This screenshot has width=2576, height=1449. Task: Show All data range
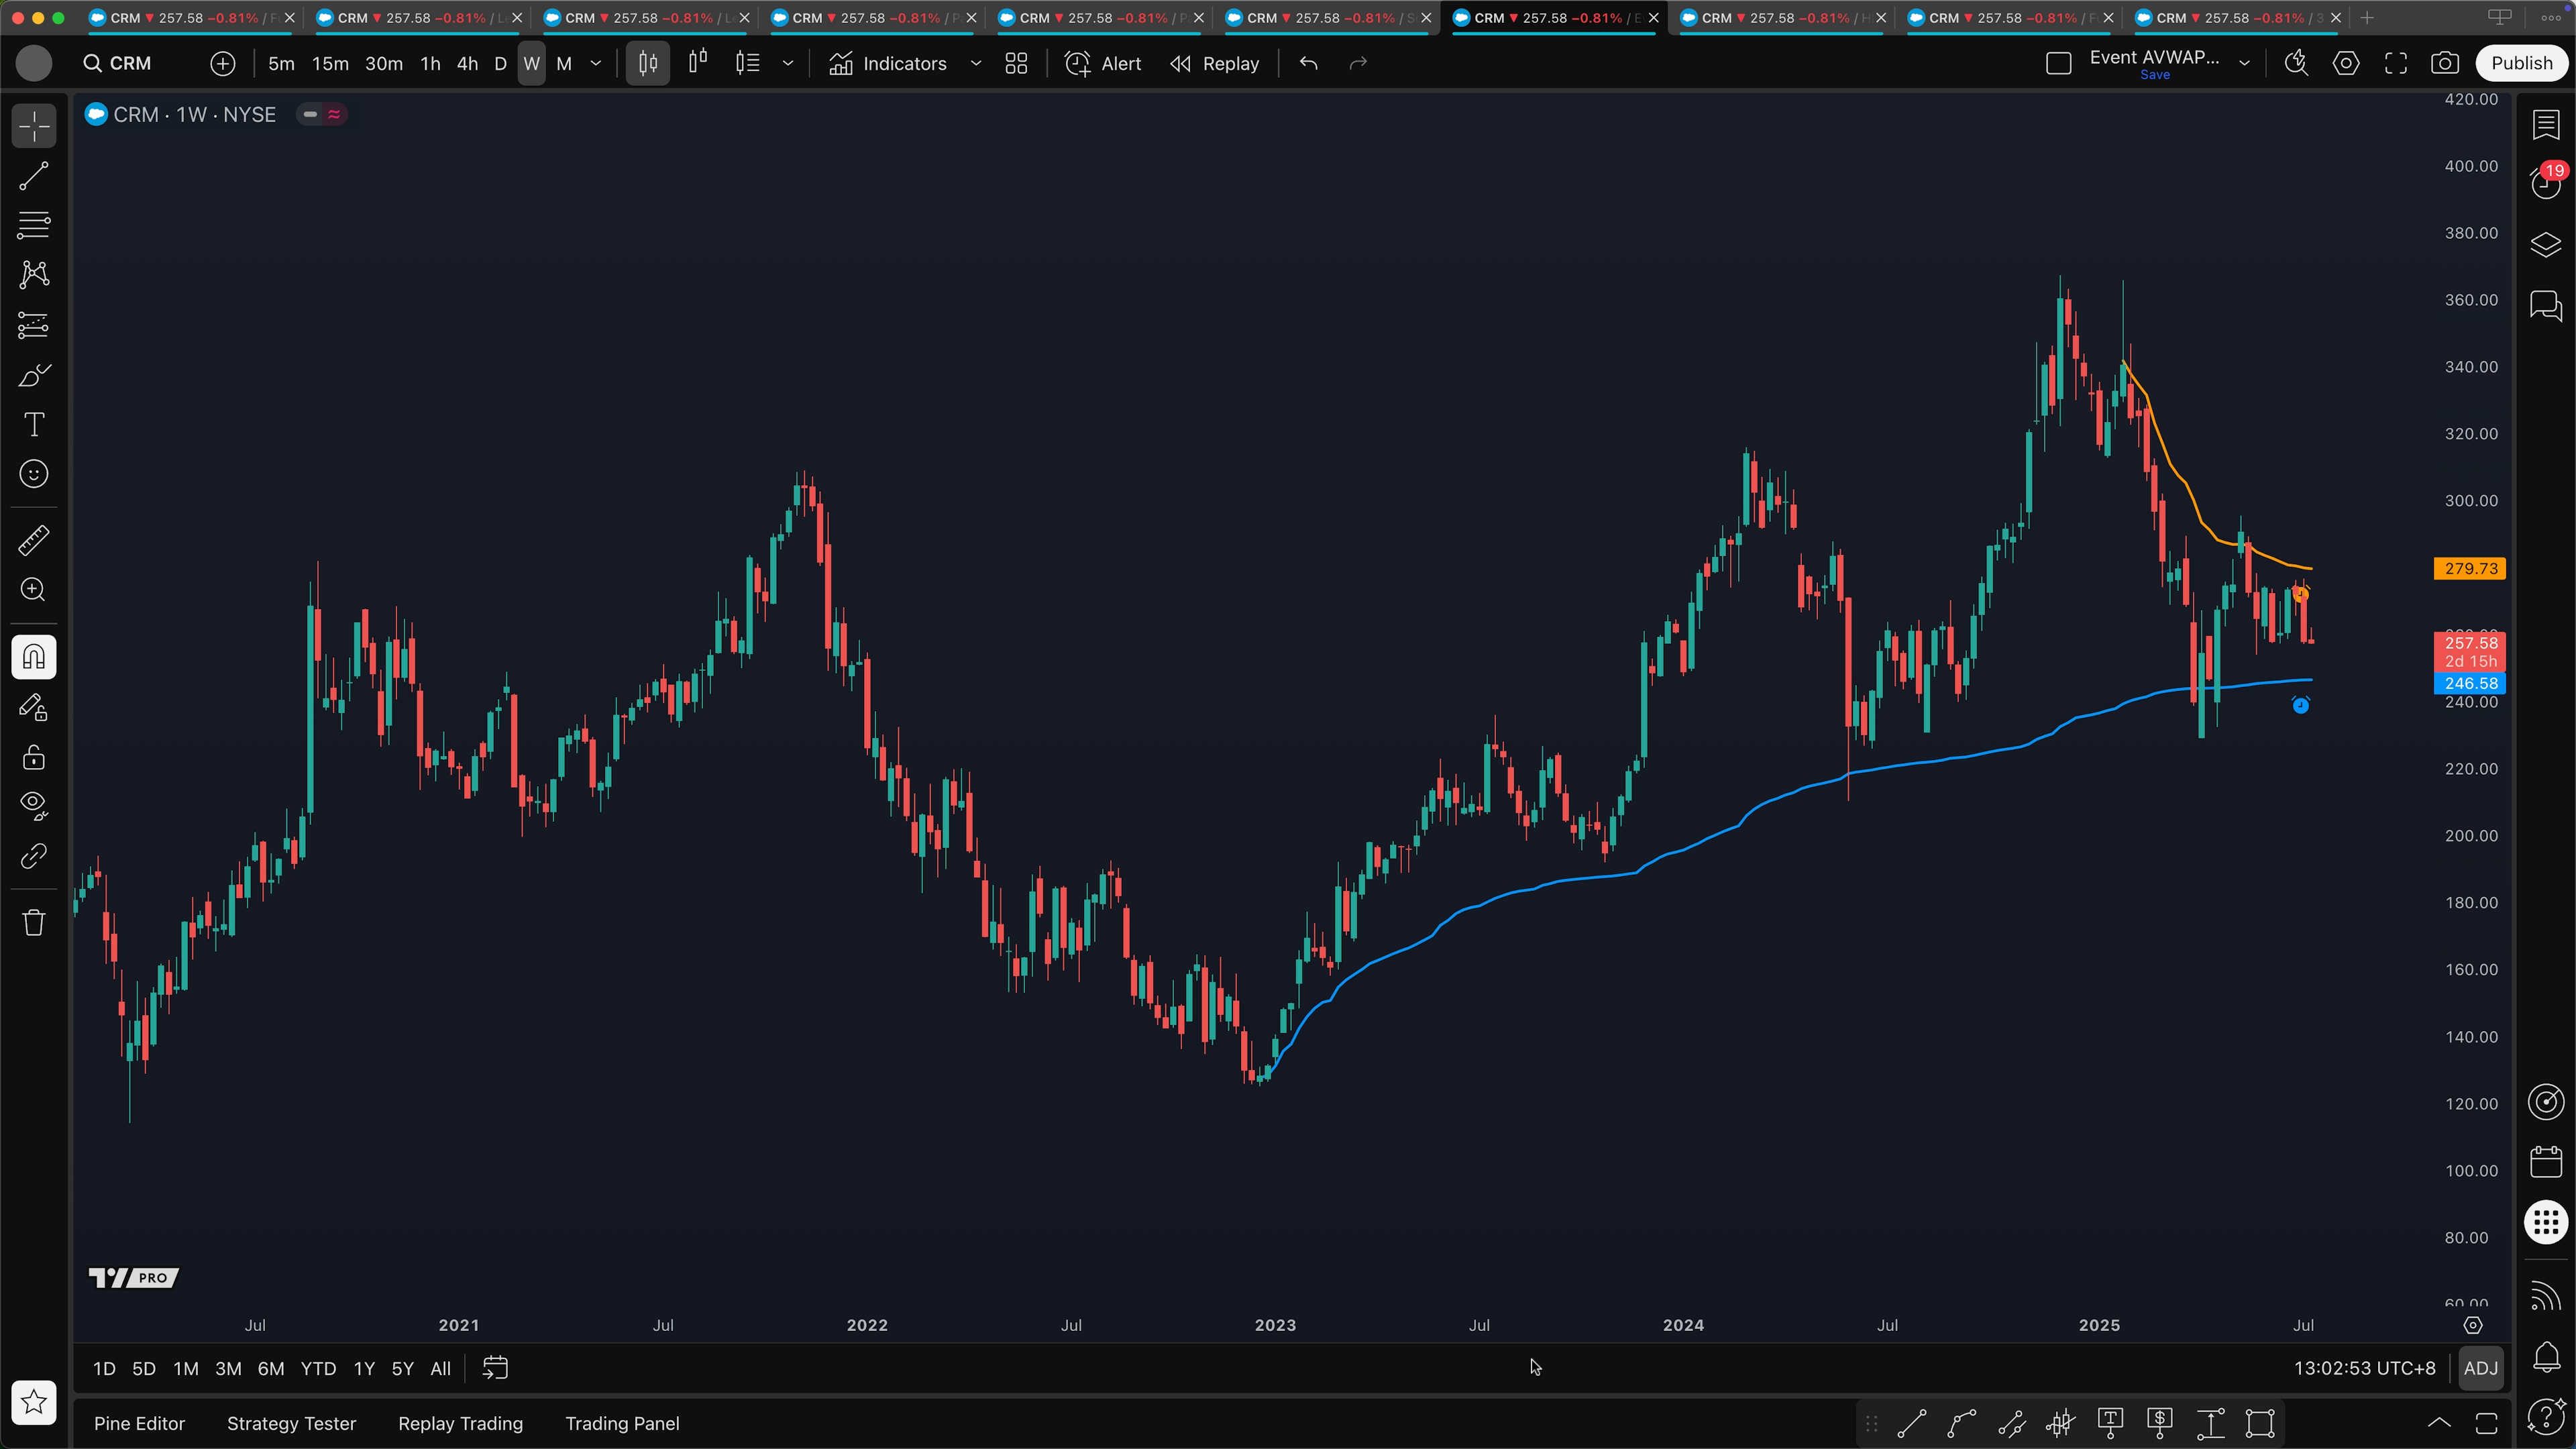pyautogui.click(x=440, y=1369)
